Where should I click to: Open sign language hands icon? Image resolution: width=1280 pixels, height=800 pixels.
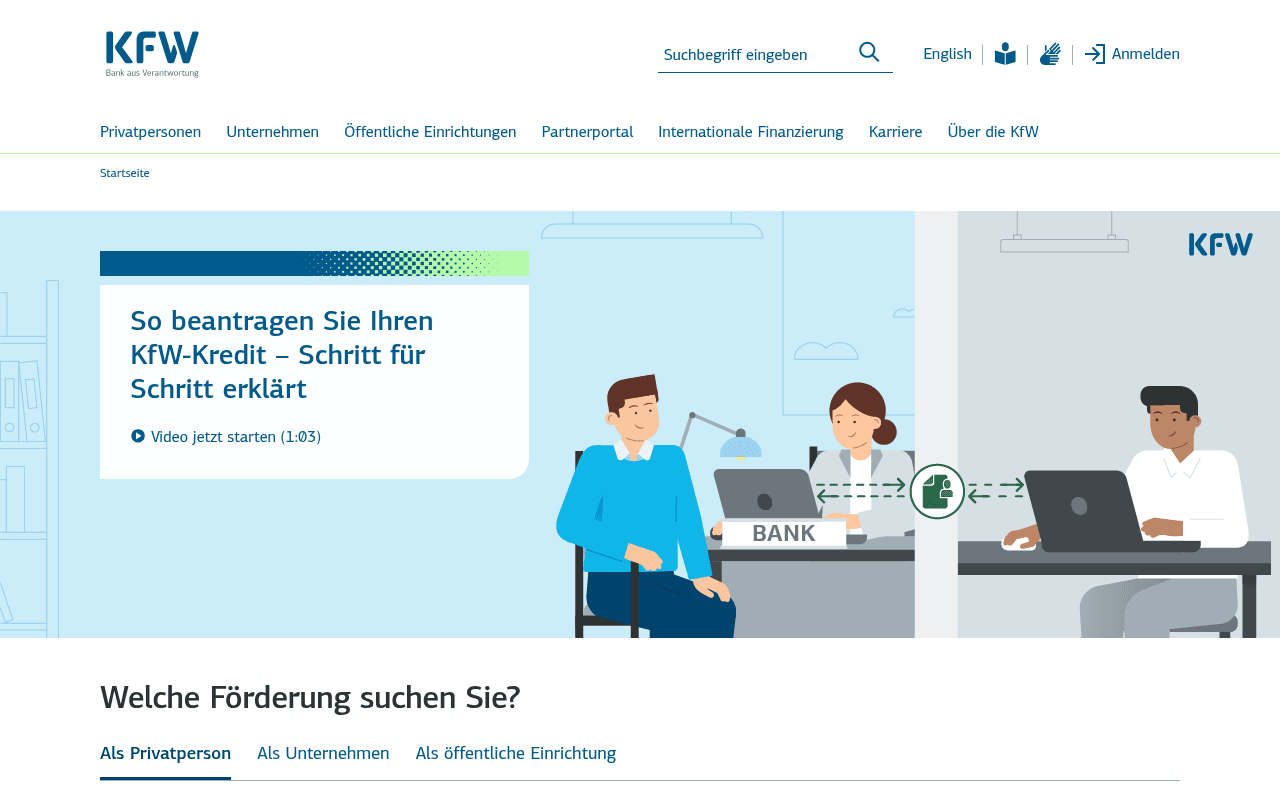click(1050, 54)
